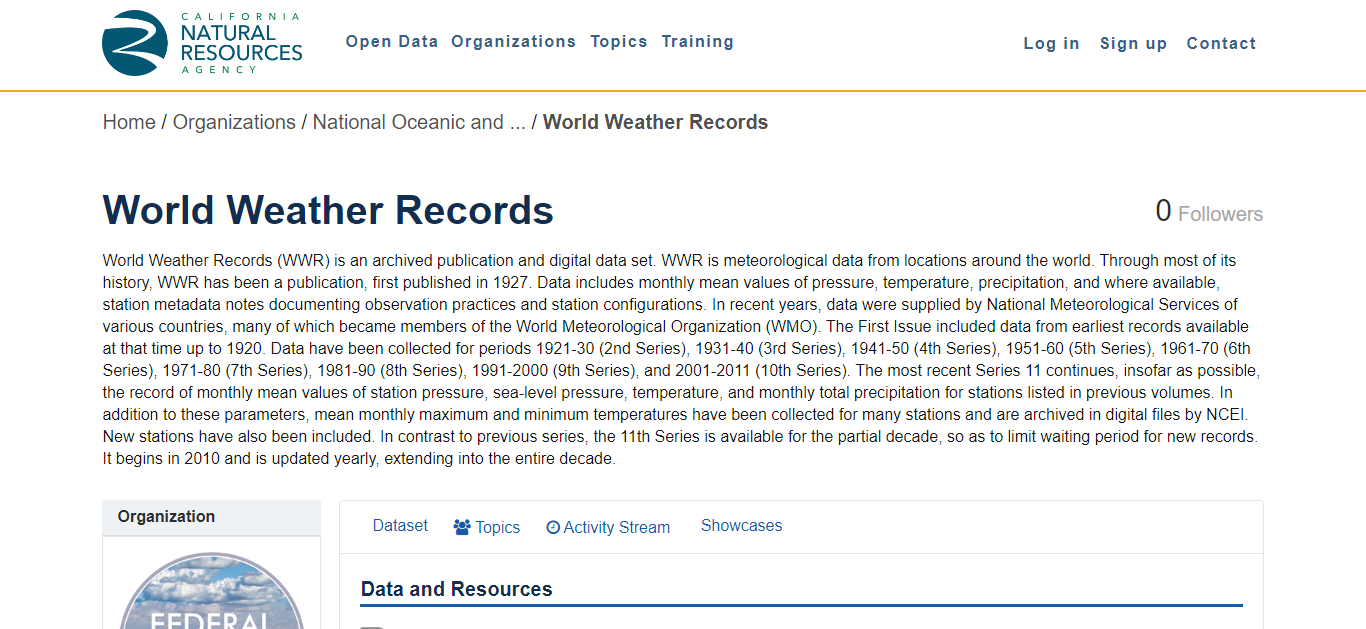Screen dimensions: 1366x629
Task: Navigate to Home via breadcrumb
Action: pyautogui.click(x=129, y=122)
